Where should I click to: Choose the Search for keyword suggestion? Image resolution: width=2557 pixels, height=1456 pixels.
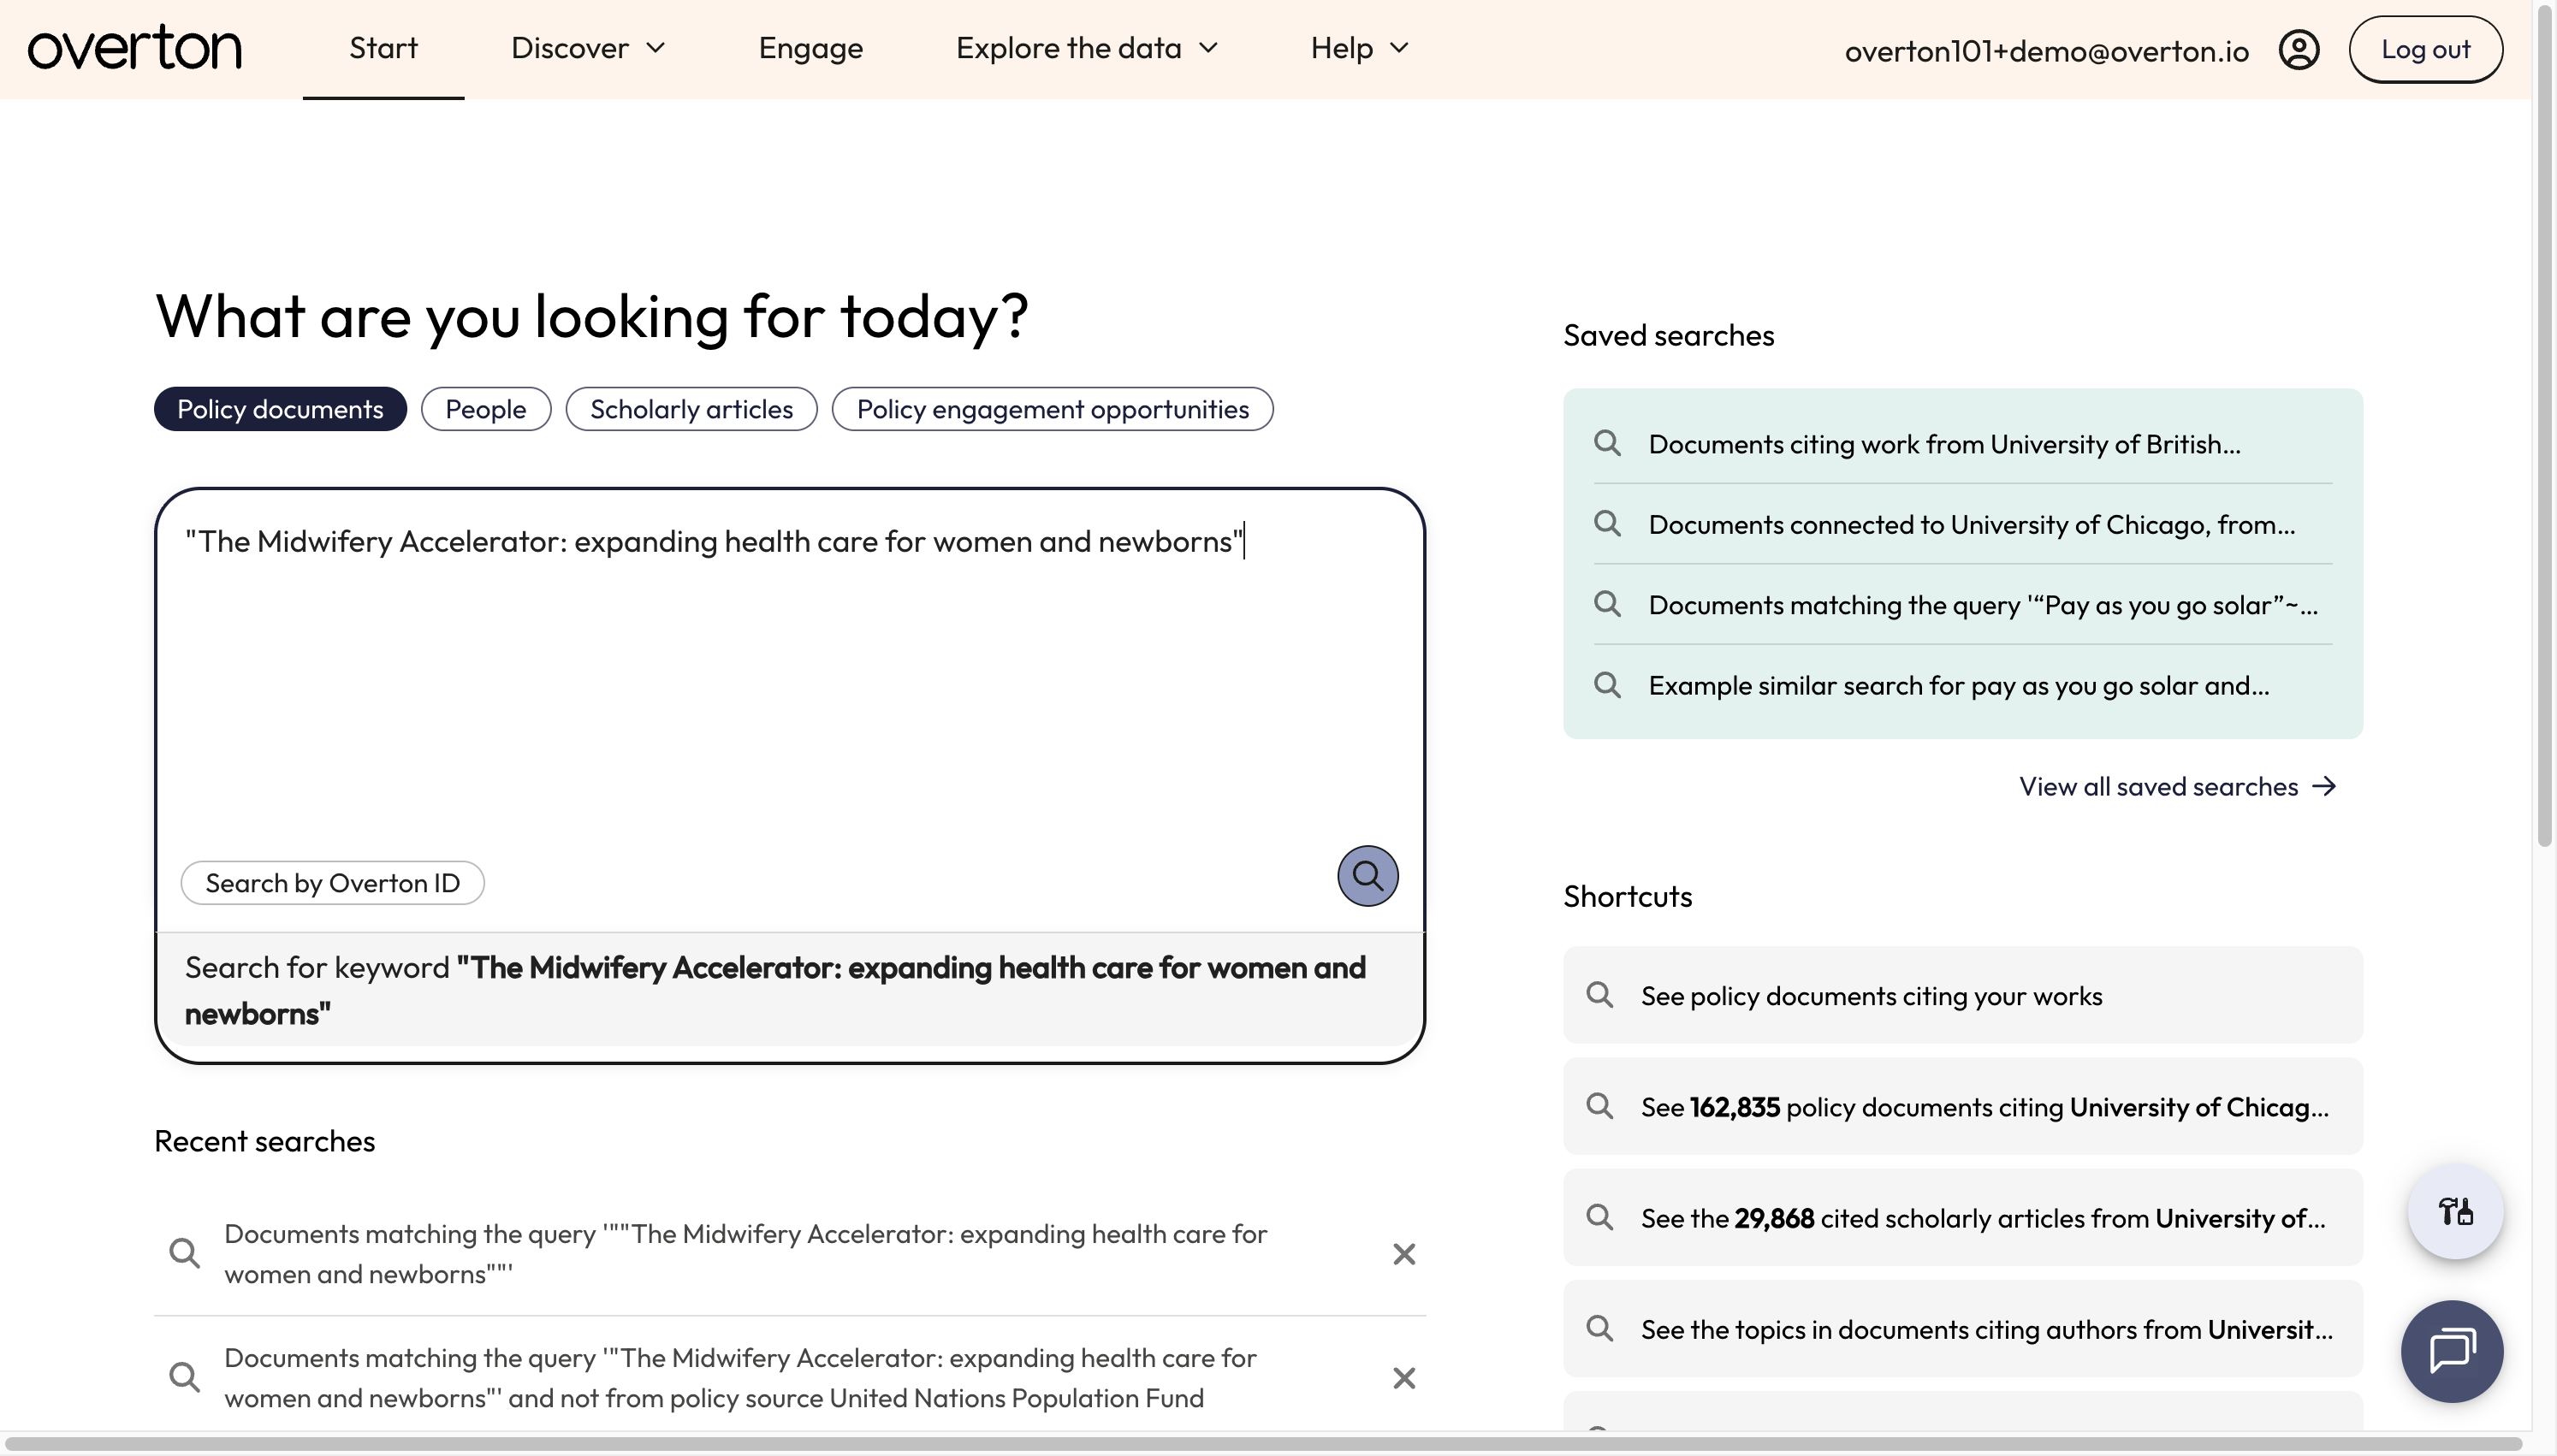tap(790, 990)
